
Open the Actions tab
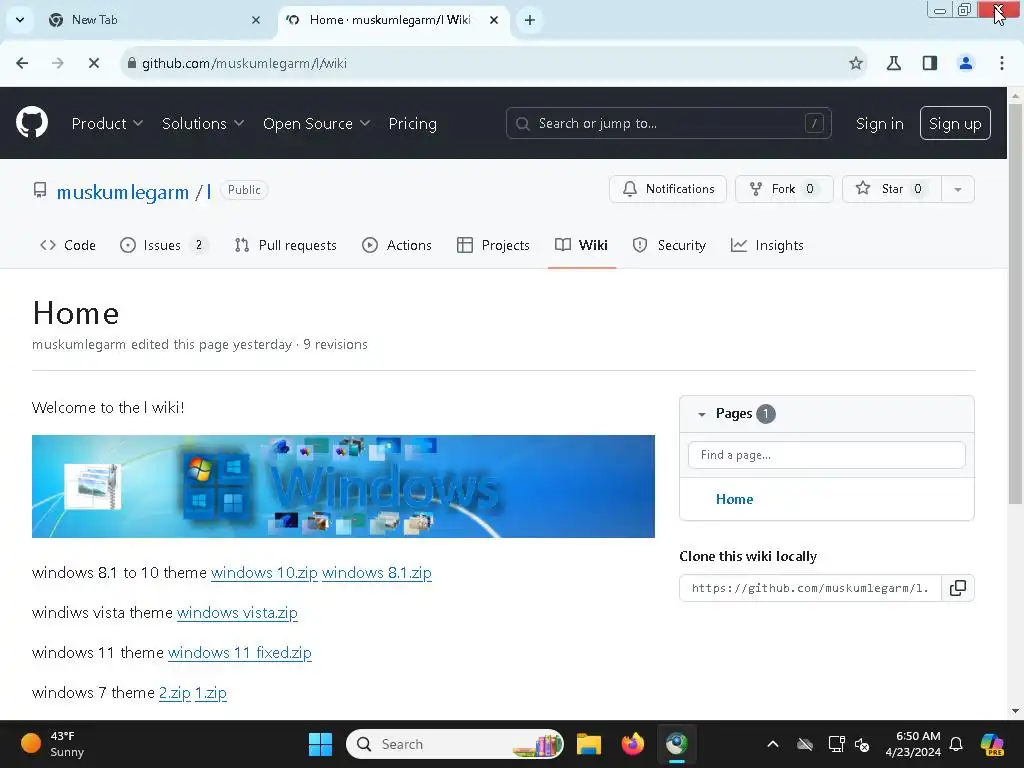[397, 245]
